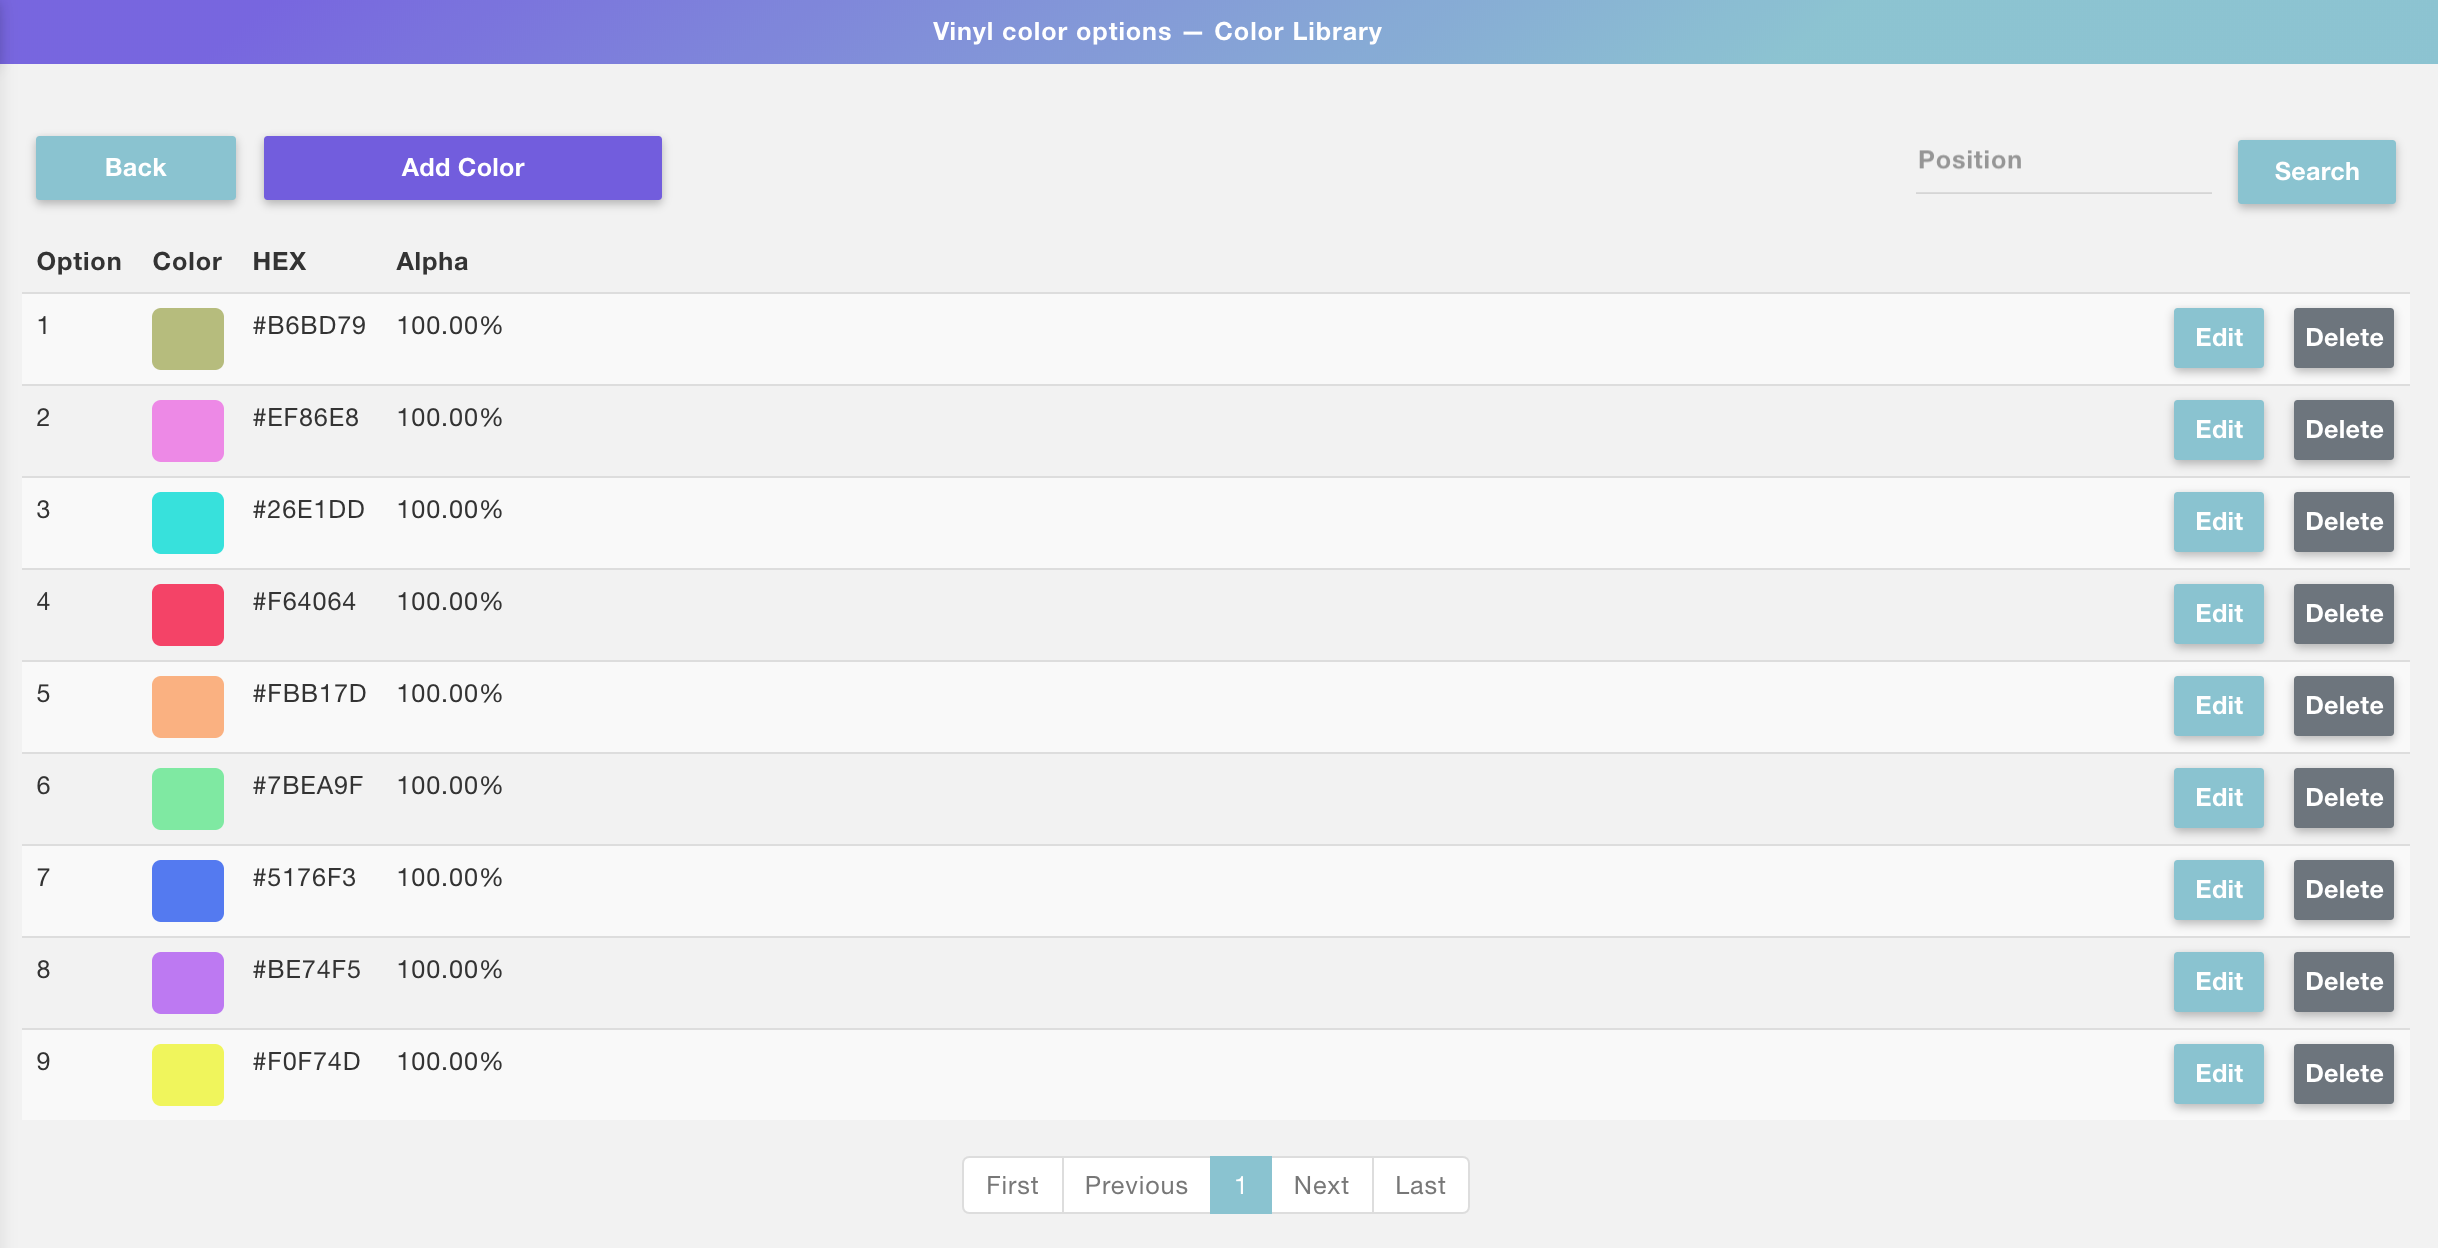
Task: Focus the Position search field
Action: coord(2062,162)
